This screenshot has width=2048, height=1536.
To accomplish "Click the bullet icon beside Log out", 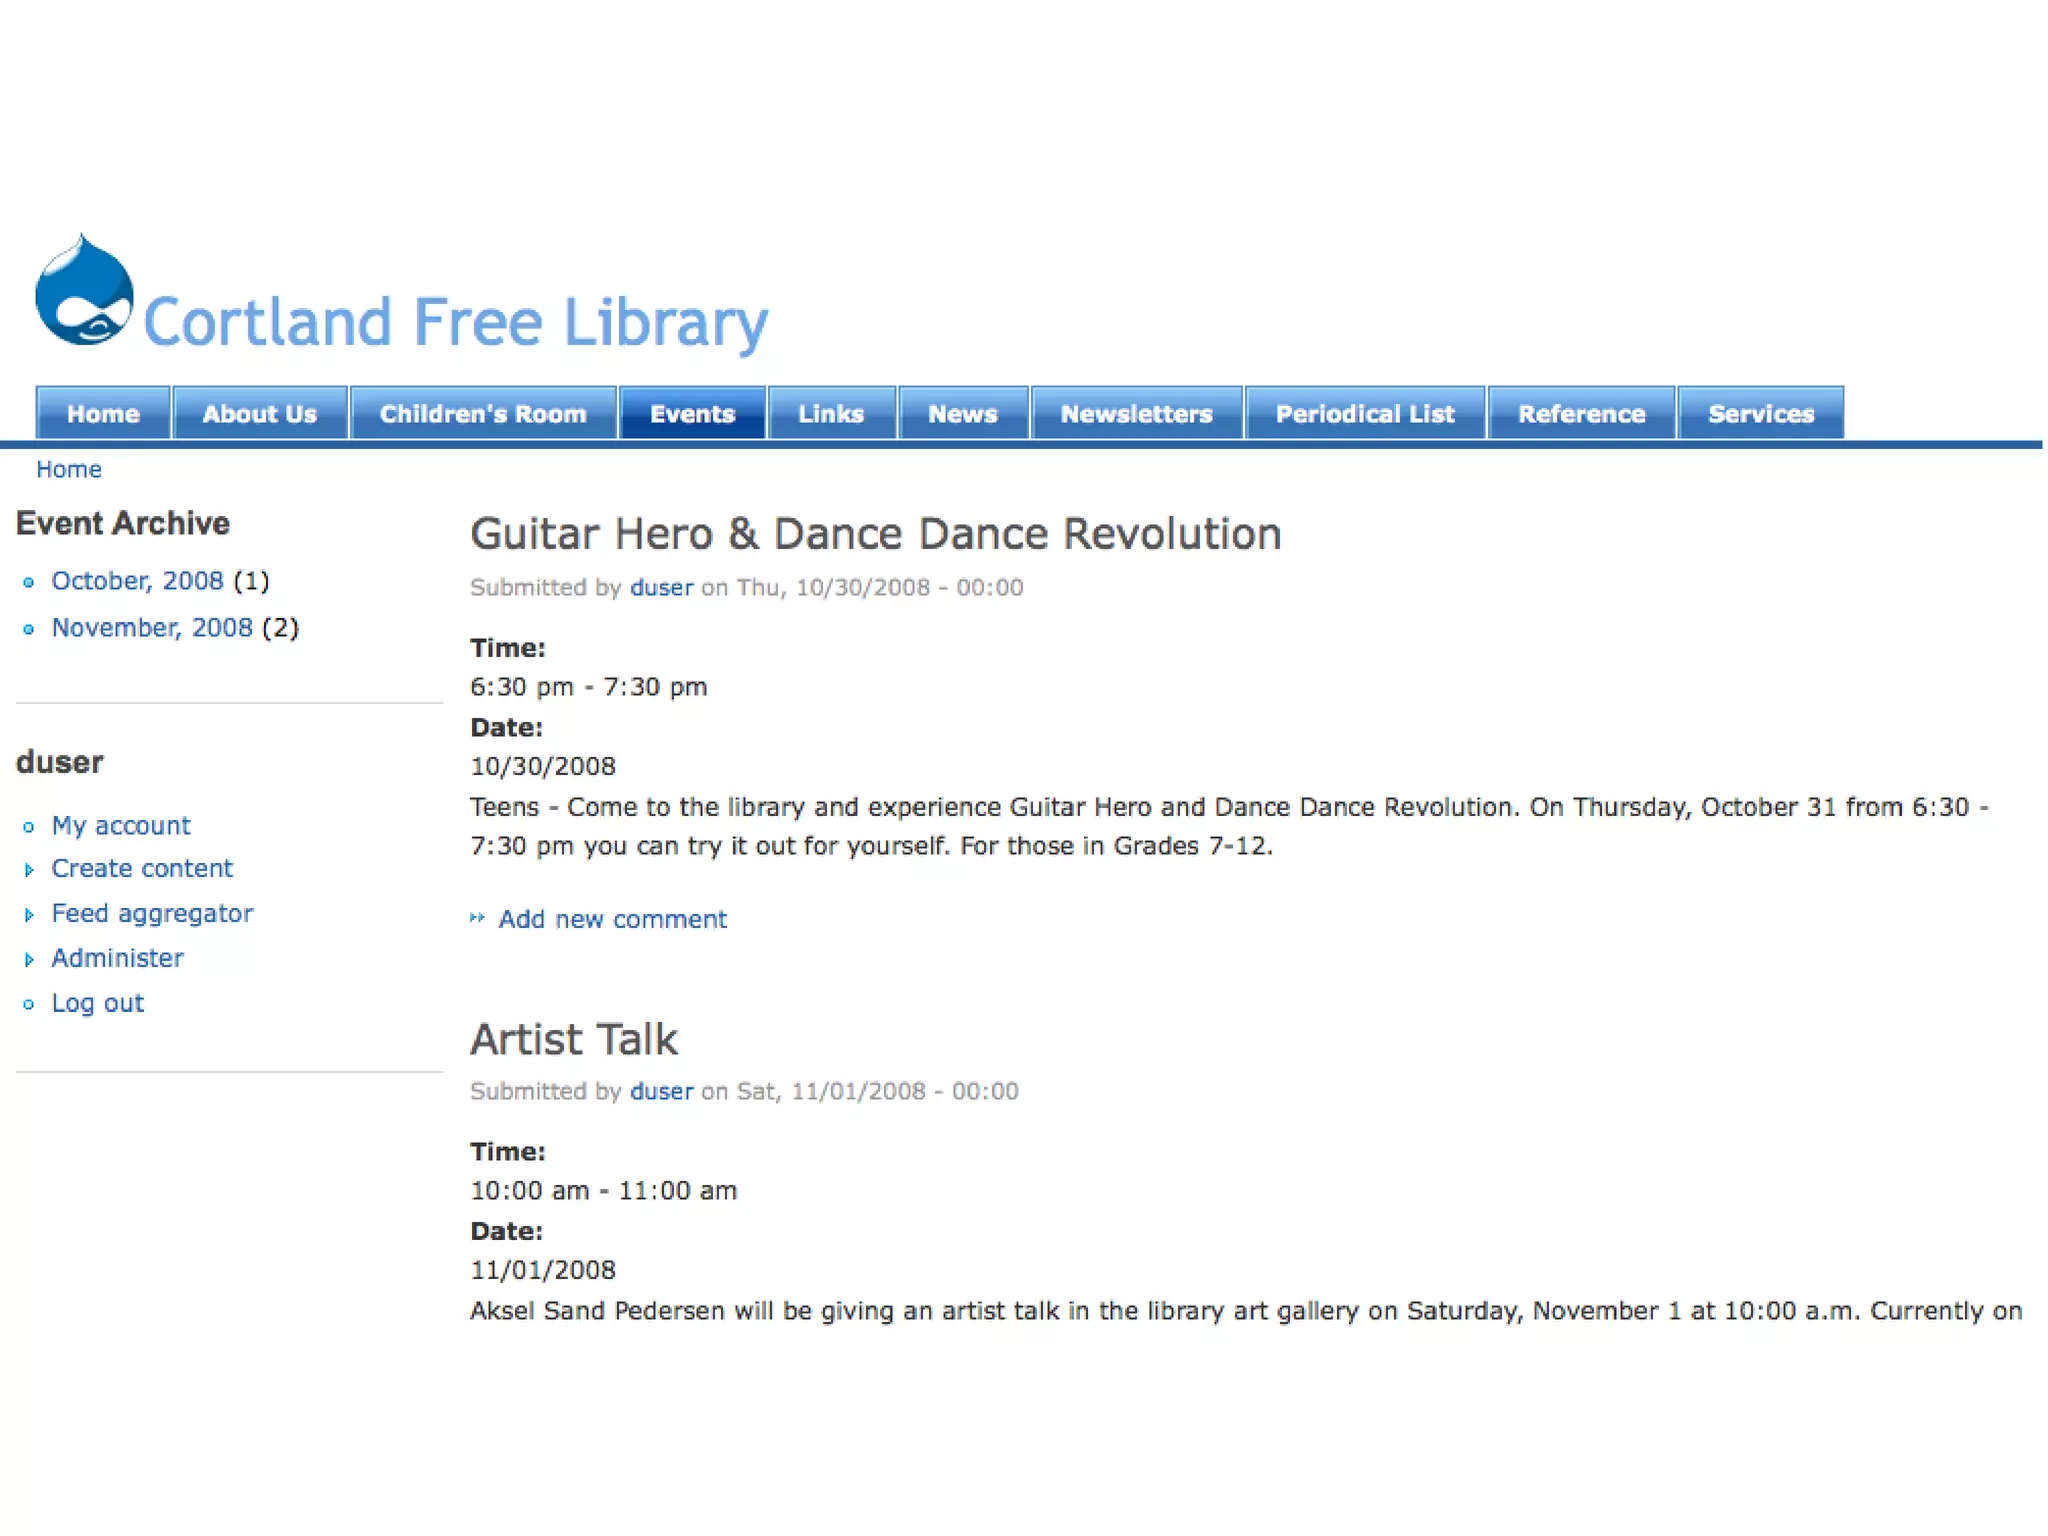I will pyautogui.click(x=29, y=1004).
